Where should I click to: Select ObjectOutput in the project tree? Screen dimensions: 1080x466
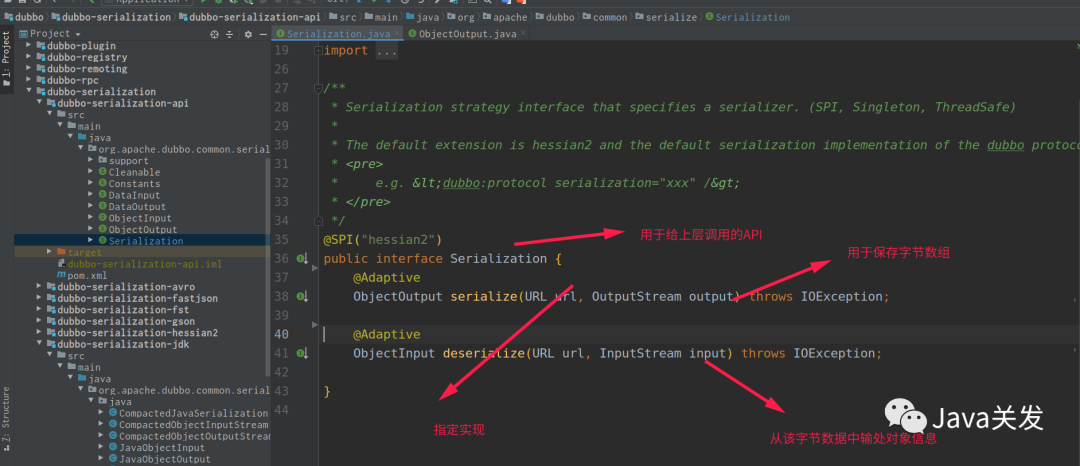pyautogui.click(x=137, y=229)
